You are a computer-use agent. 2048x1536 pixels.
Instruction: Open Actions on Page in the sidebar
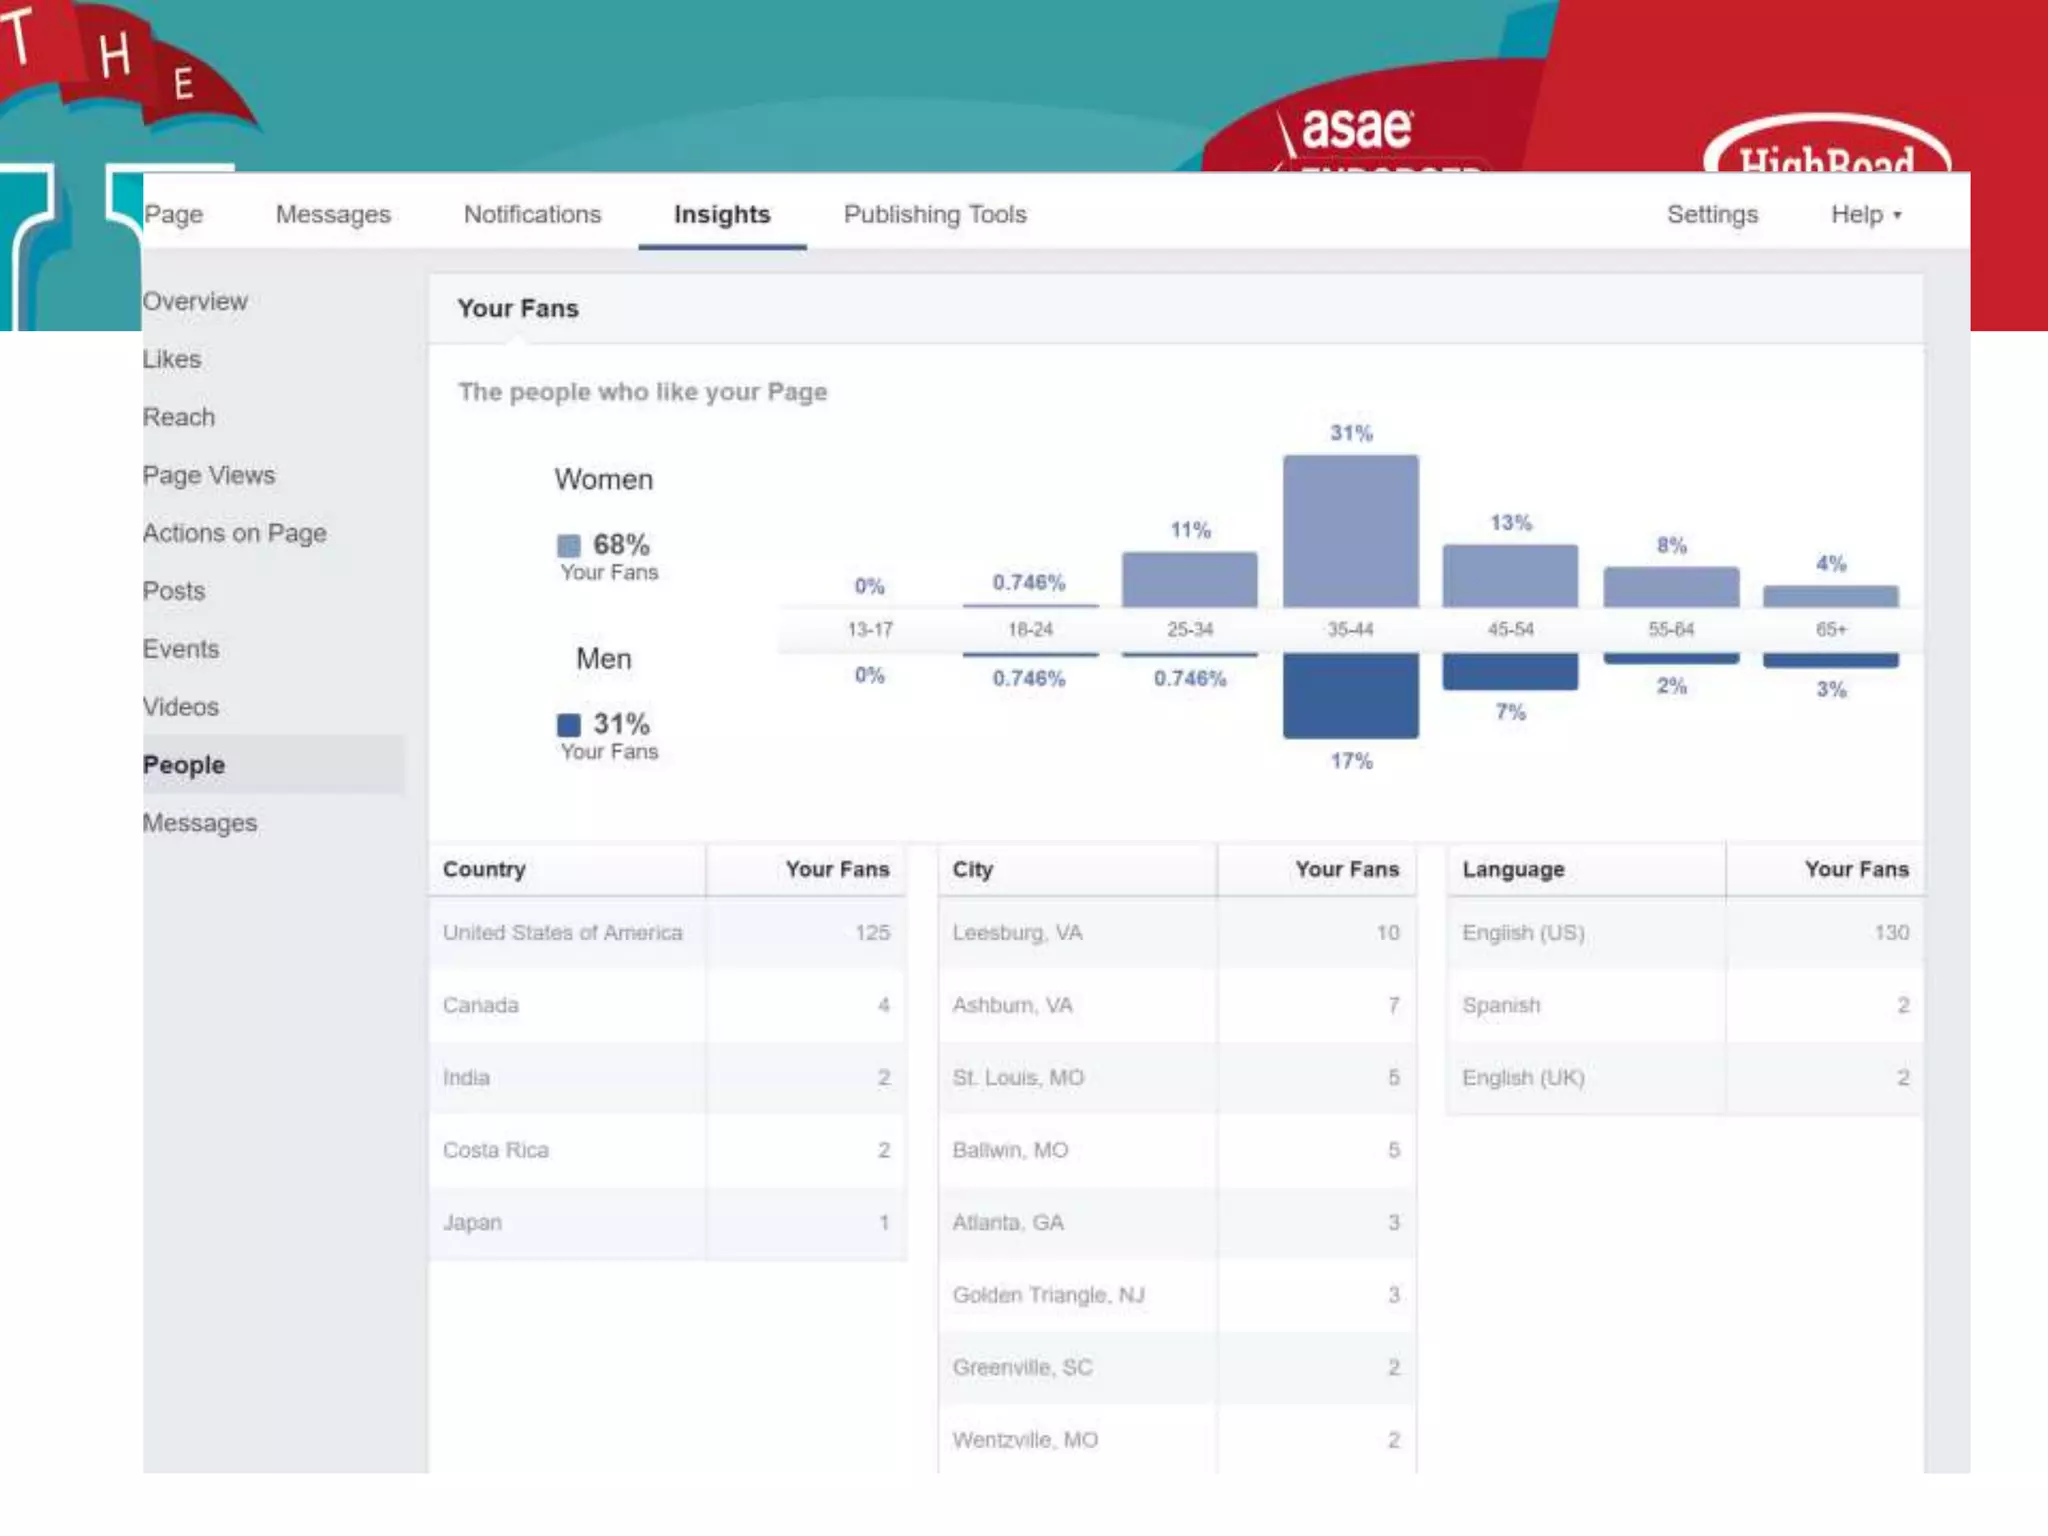[x=235, y=533]
